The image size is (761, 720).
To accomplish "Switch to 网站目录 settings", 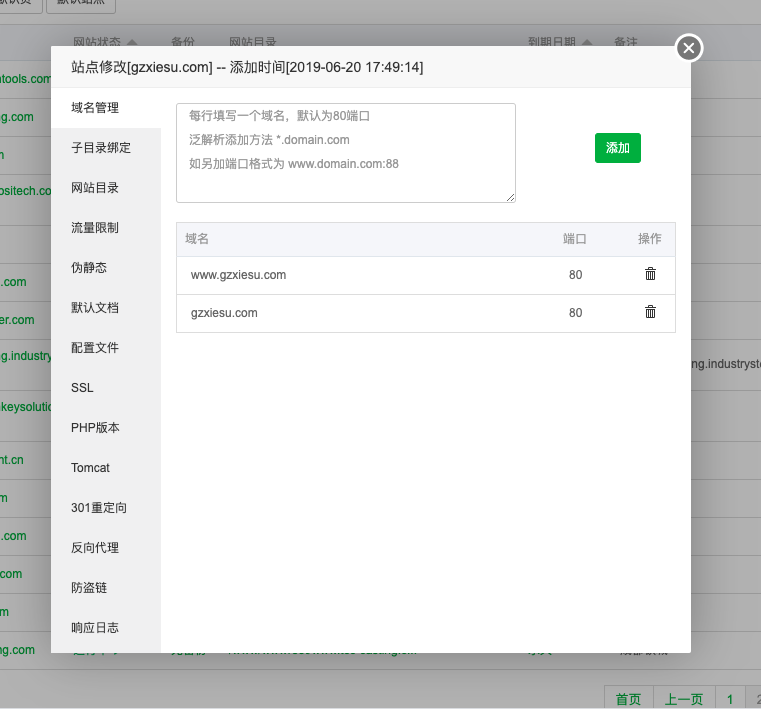I will click(x=95, y=188).
